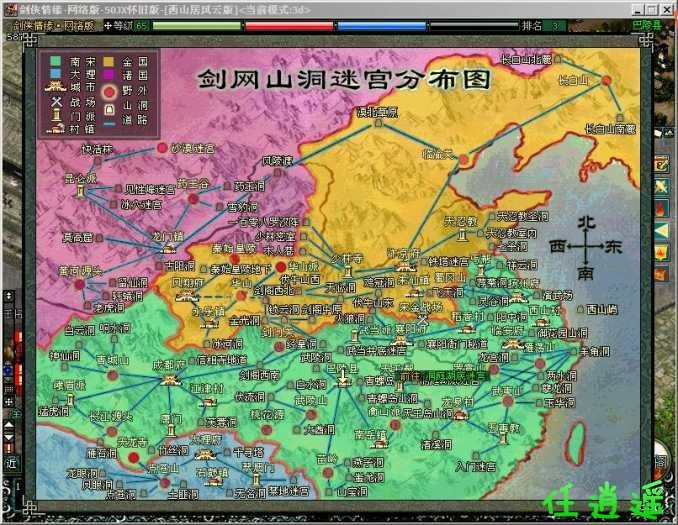Select the 长白山 red wilderness marker

point(607,80)
